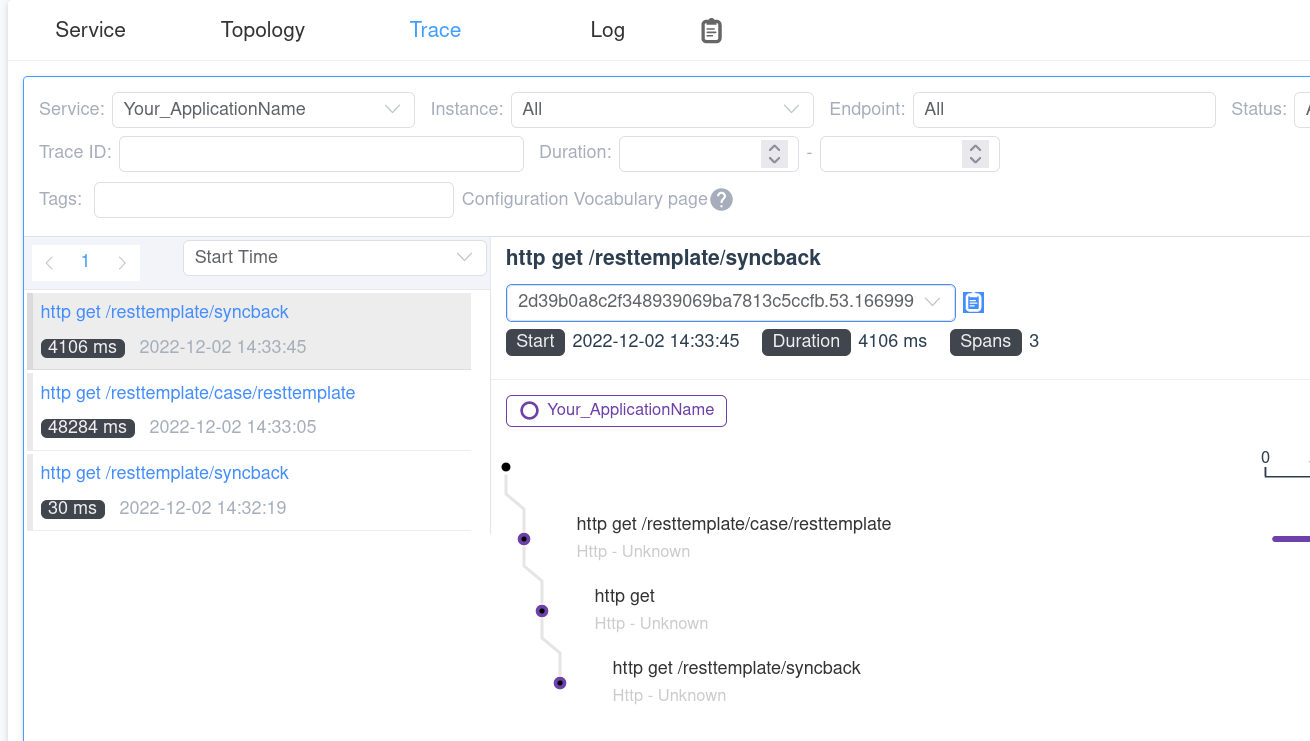
Task: Click the next page arrow in trace pagination
Action: tap(122, 262)
